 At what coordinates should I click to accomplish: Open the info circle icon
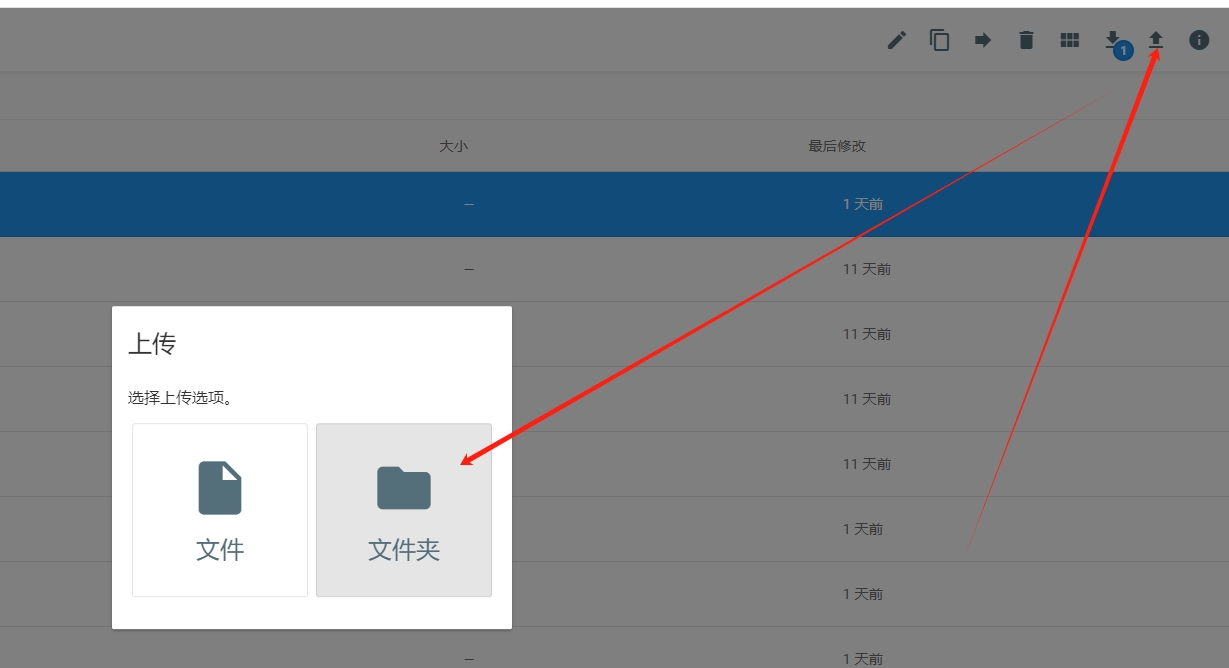tap(1199, 40)
